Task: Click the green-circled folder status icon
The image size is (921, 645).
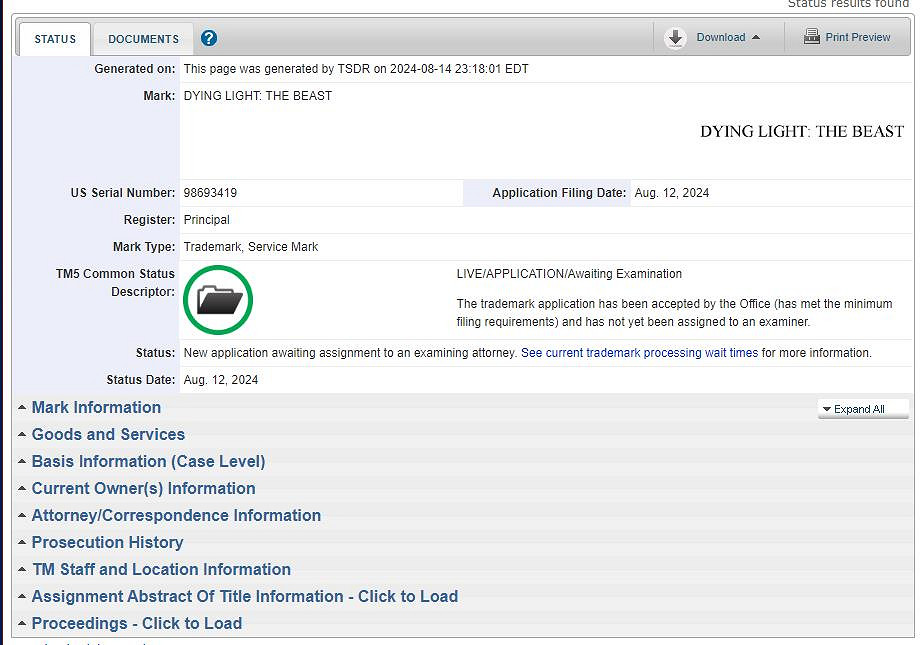Action: click(219, 299)
